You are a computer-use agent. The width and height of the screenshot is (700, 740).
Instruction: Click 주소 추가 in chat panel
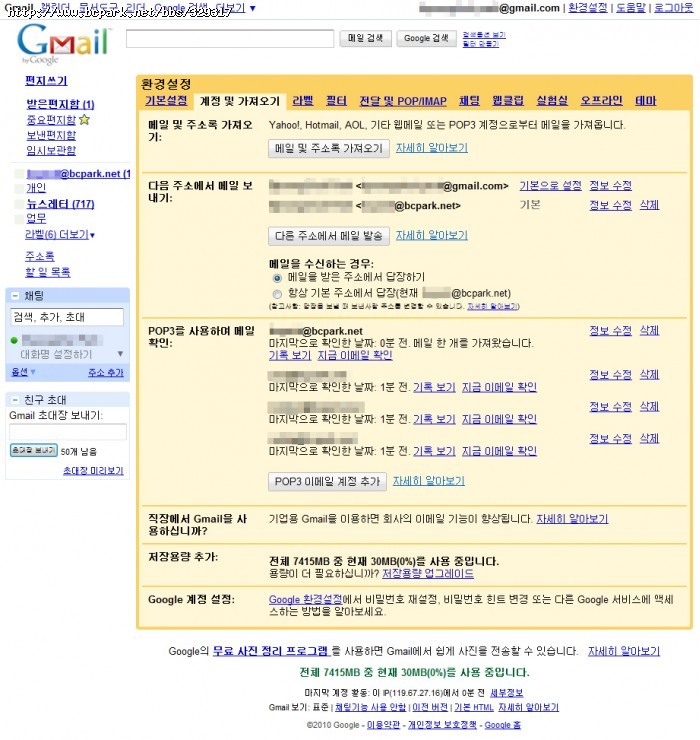click(x=106, y=372)
